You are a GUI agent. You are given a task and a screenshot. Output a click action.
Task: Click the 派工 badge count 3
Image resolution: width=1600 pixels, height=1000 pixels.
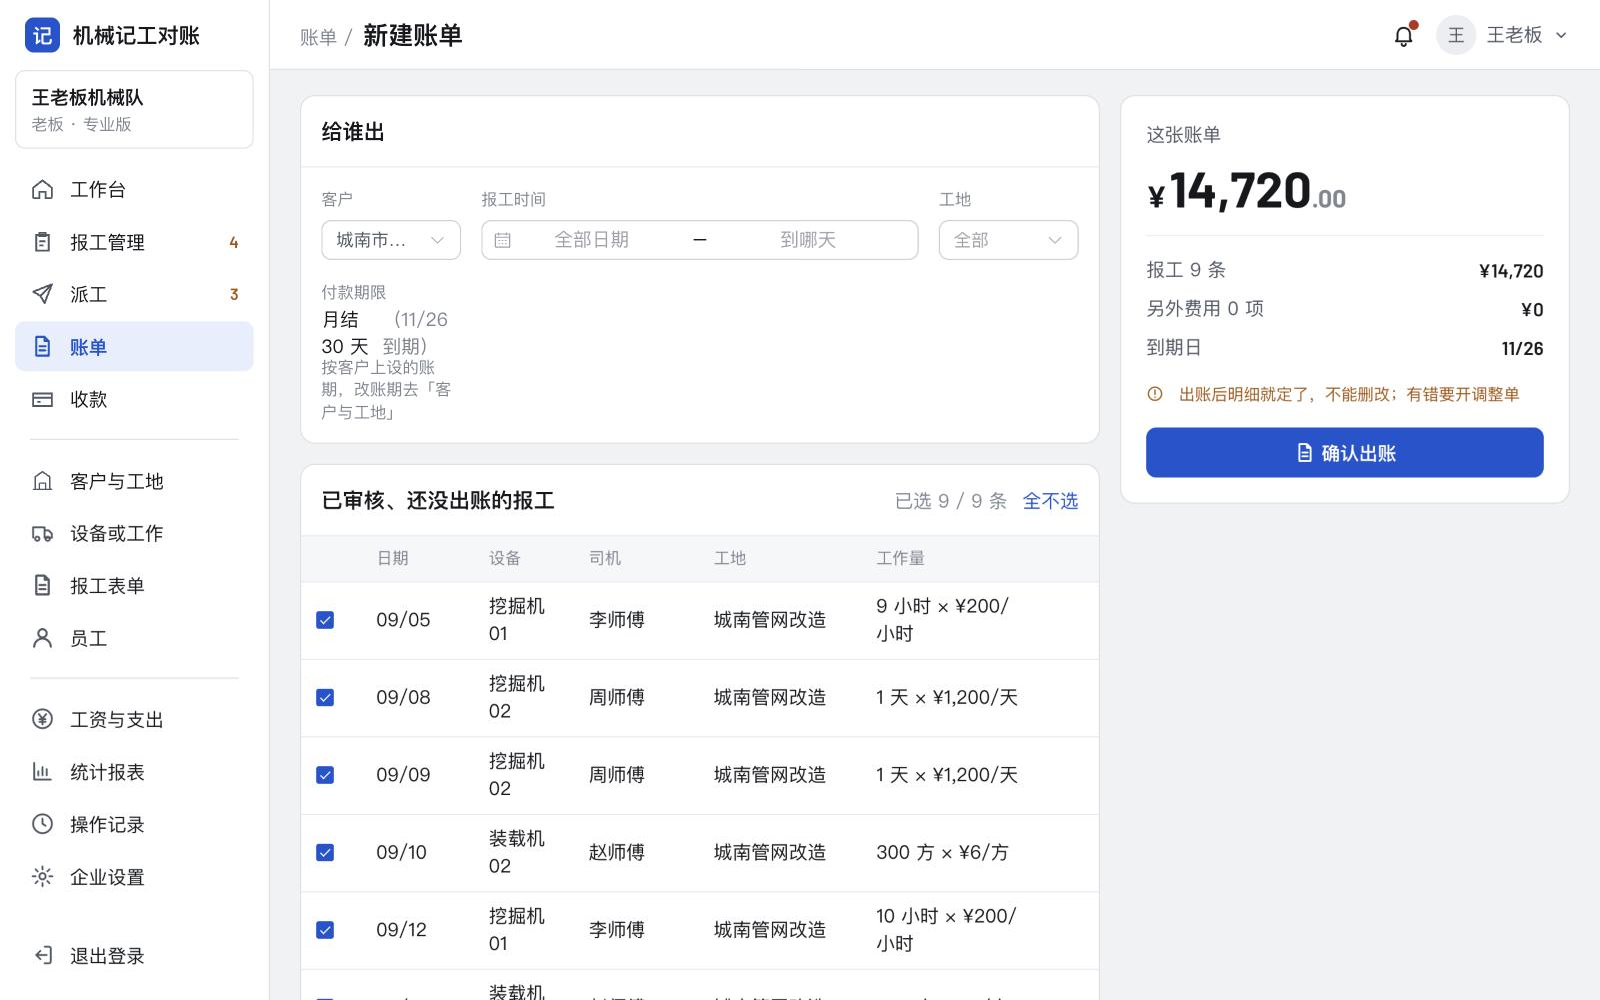coord(234,294)
